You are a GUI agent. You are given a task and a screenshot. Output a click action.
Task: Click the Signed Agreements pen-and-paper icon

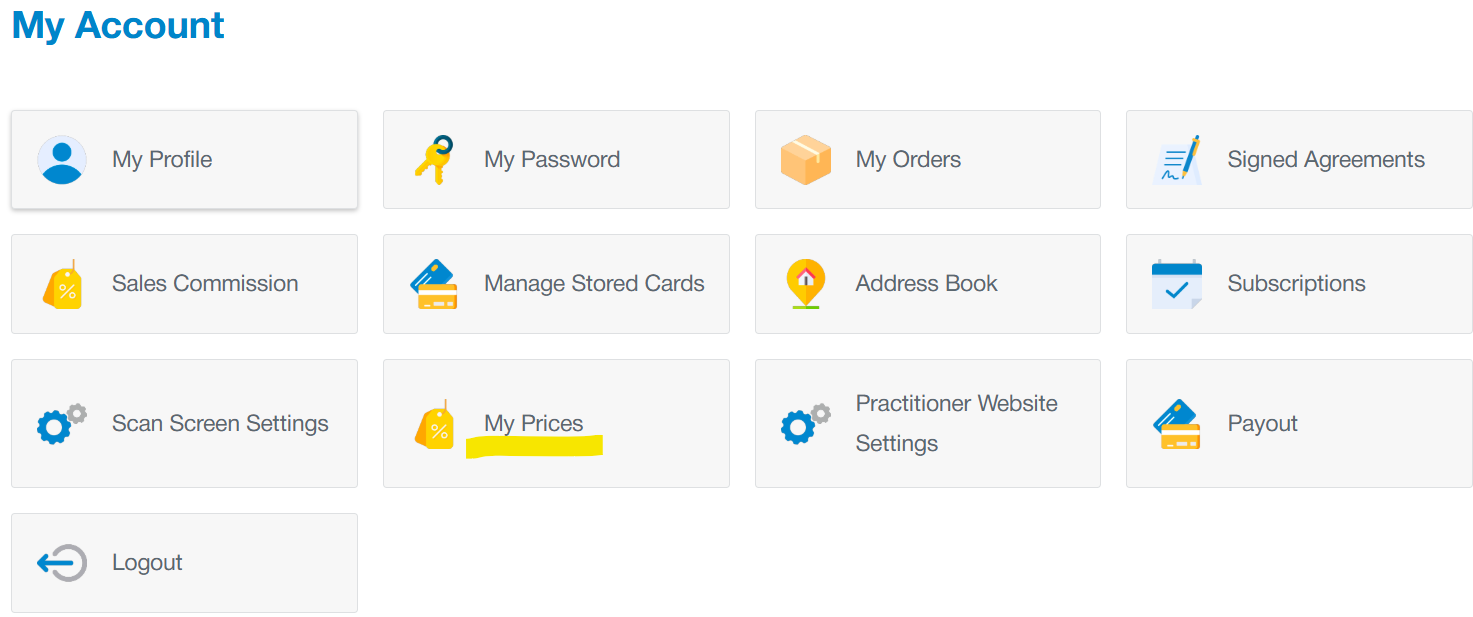(1177, 160)
